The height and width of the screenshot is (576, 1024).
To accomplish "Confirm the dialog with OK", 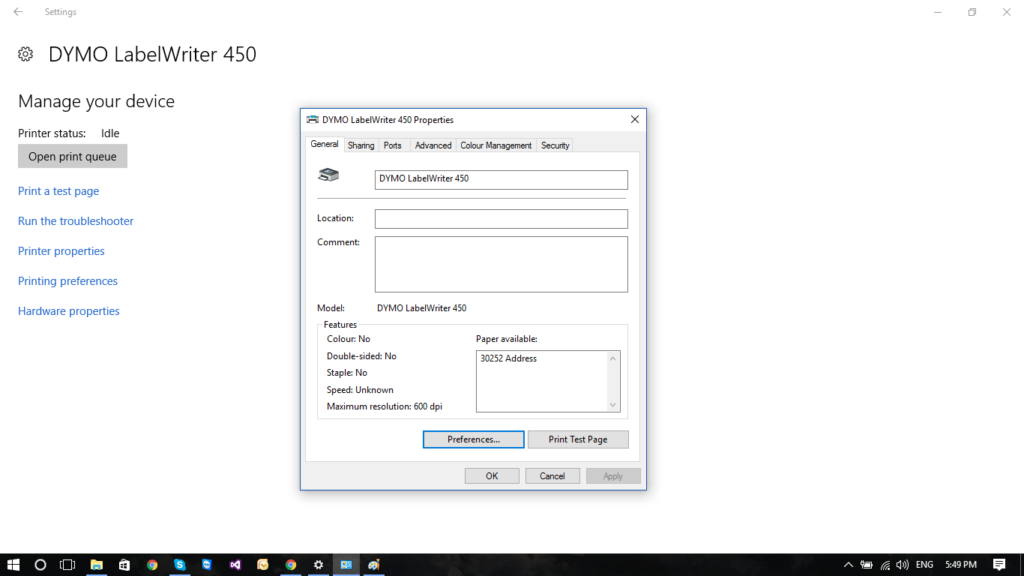I will click(492, 476).
